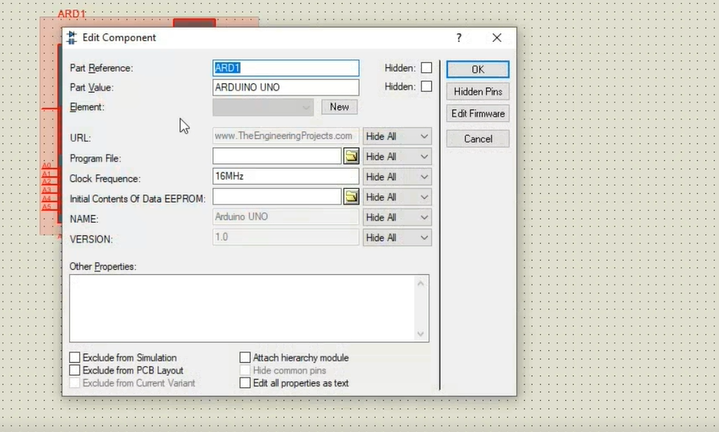Click Other Properties scrollbar up arrow
This screenshot has width=719, height=432.
click(x=420, y=283)
